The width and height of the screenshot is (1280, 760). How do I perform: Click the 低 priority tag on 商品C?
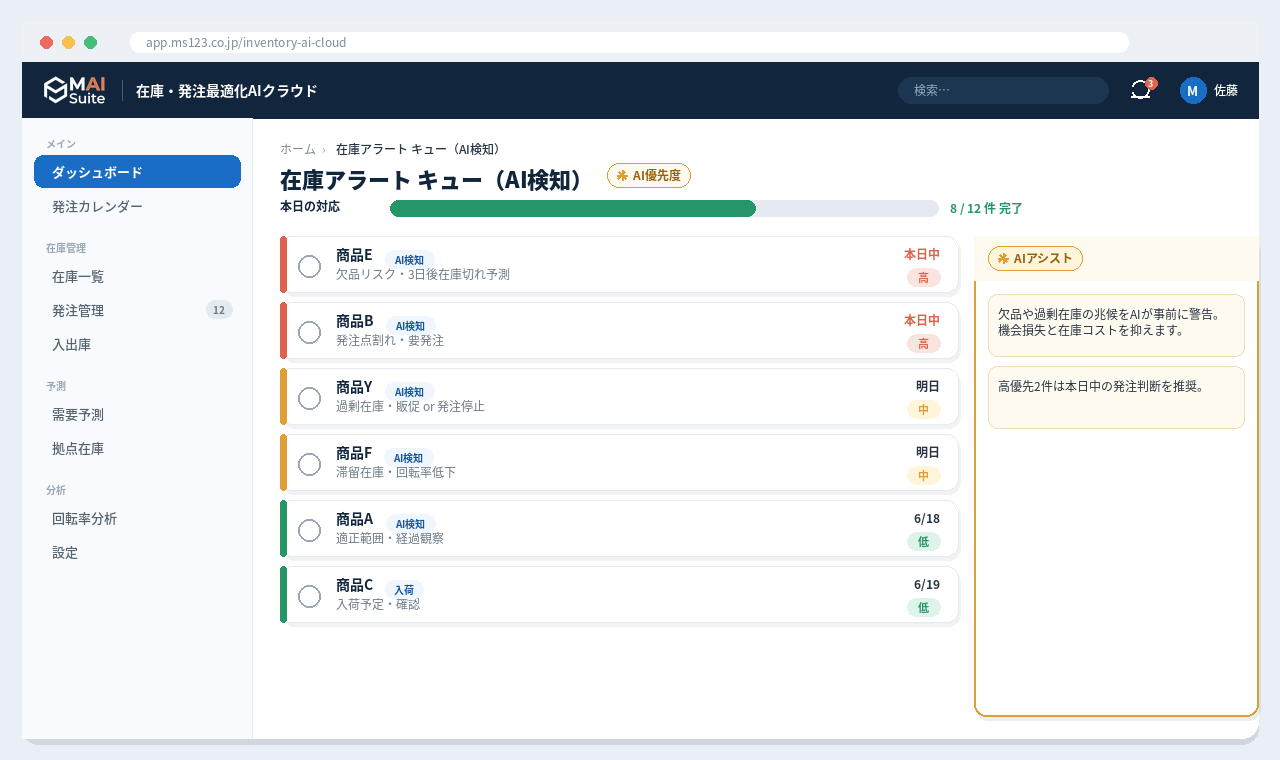coord(923,607)
